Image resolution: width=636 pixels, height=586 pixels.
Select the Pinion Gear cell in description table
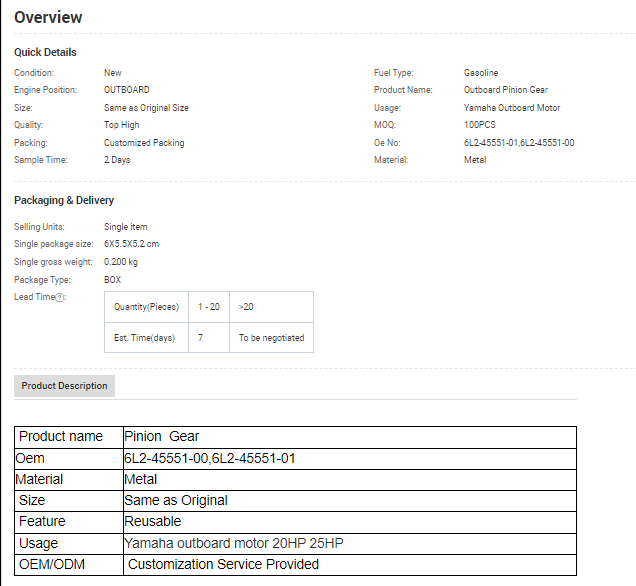(162, 436)
